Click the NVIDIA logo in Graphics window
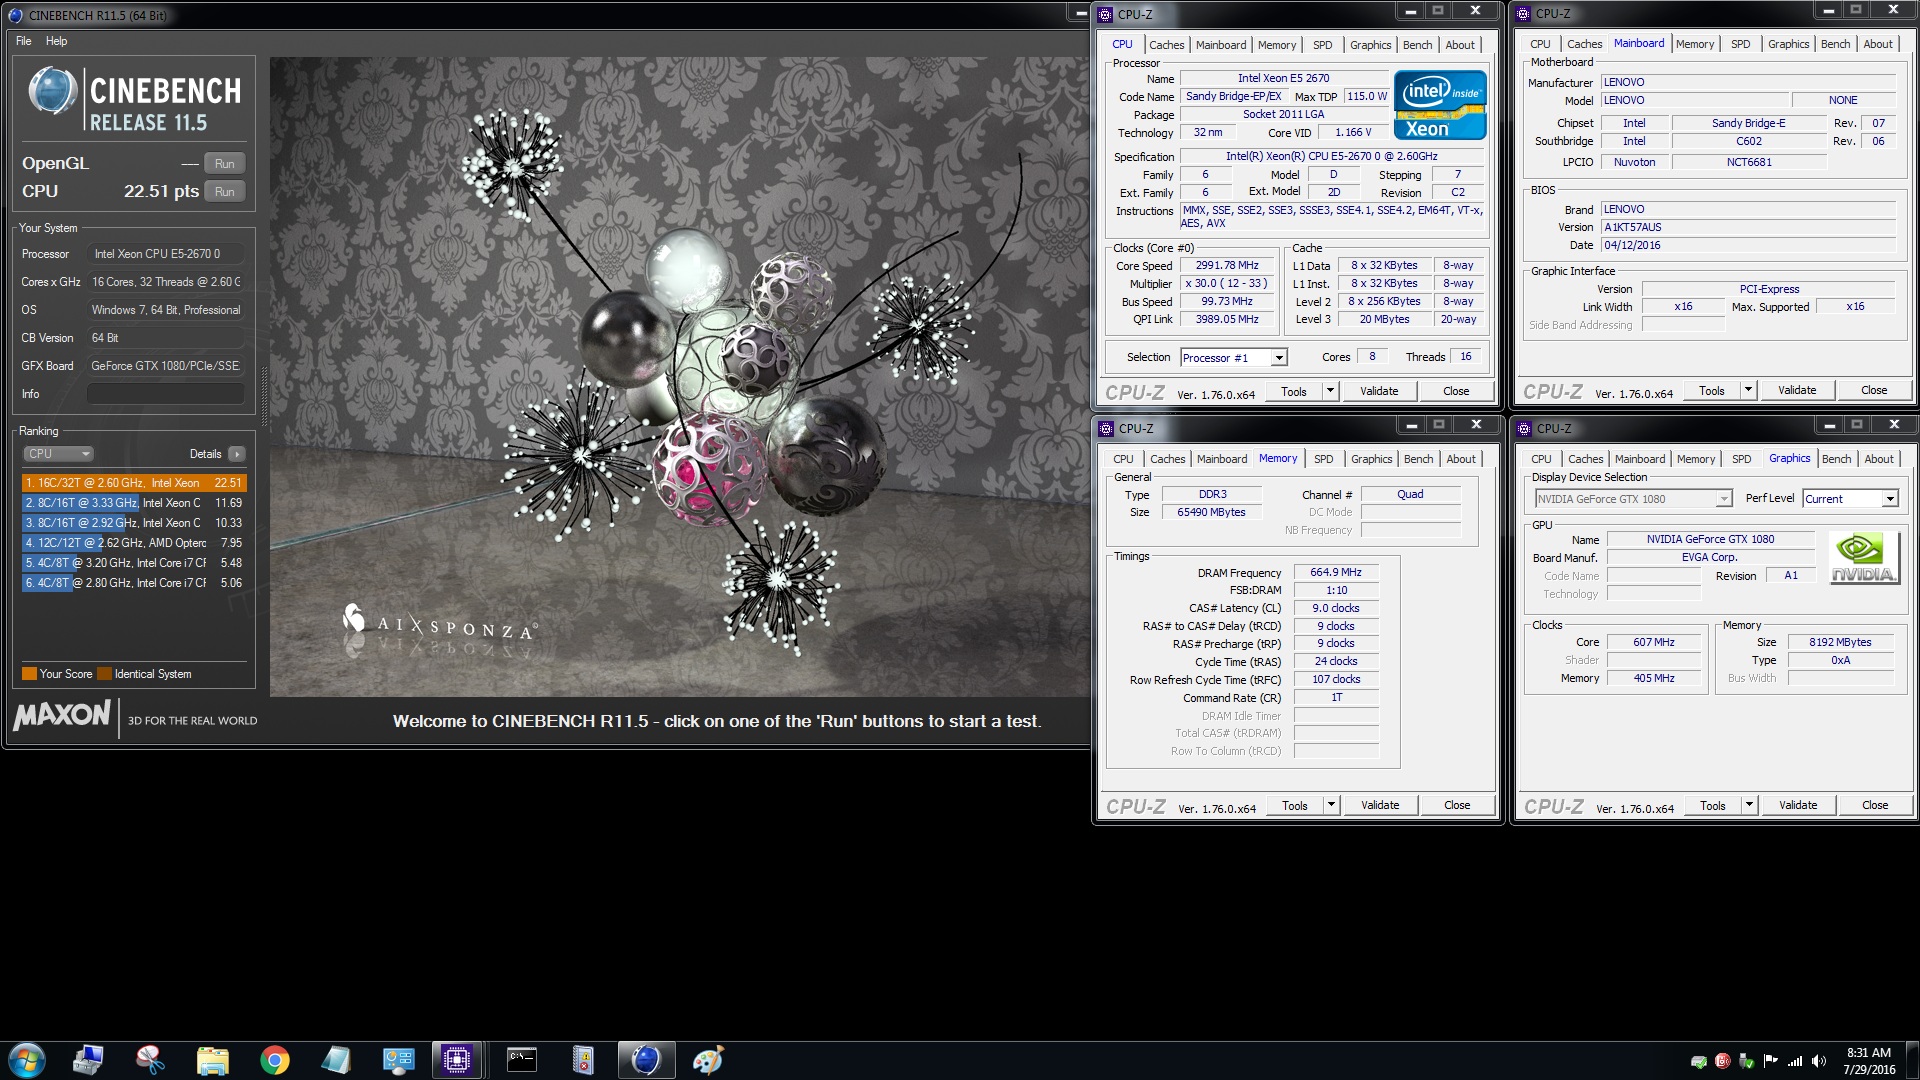The height and width of the screenshot is (1080, 1920). [x=1864, y=558]
